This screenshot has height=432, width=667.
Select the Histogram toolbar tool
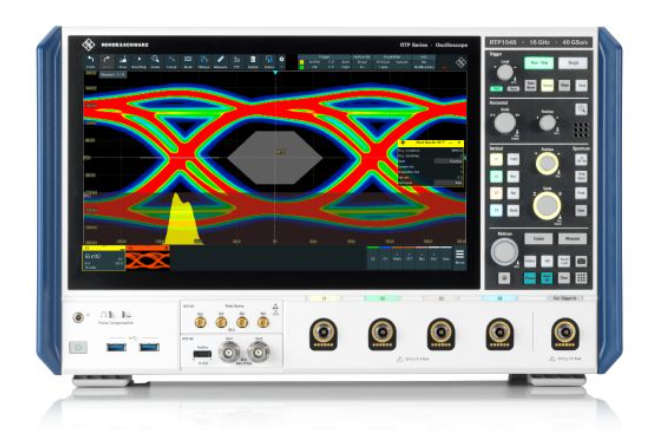[x=204, y=62]
